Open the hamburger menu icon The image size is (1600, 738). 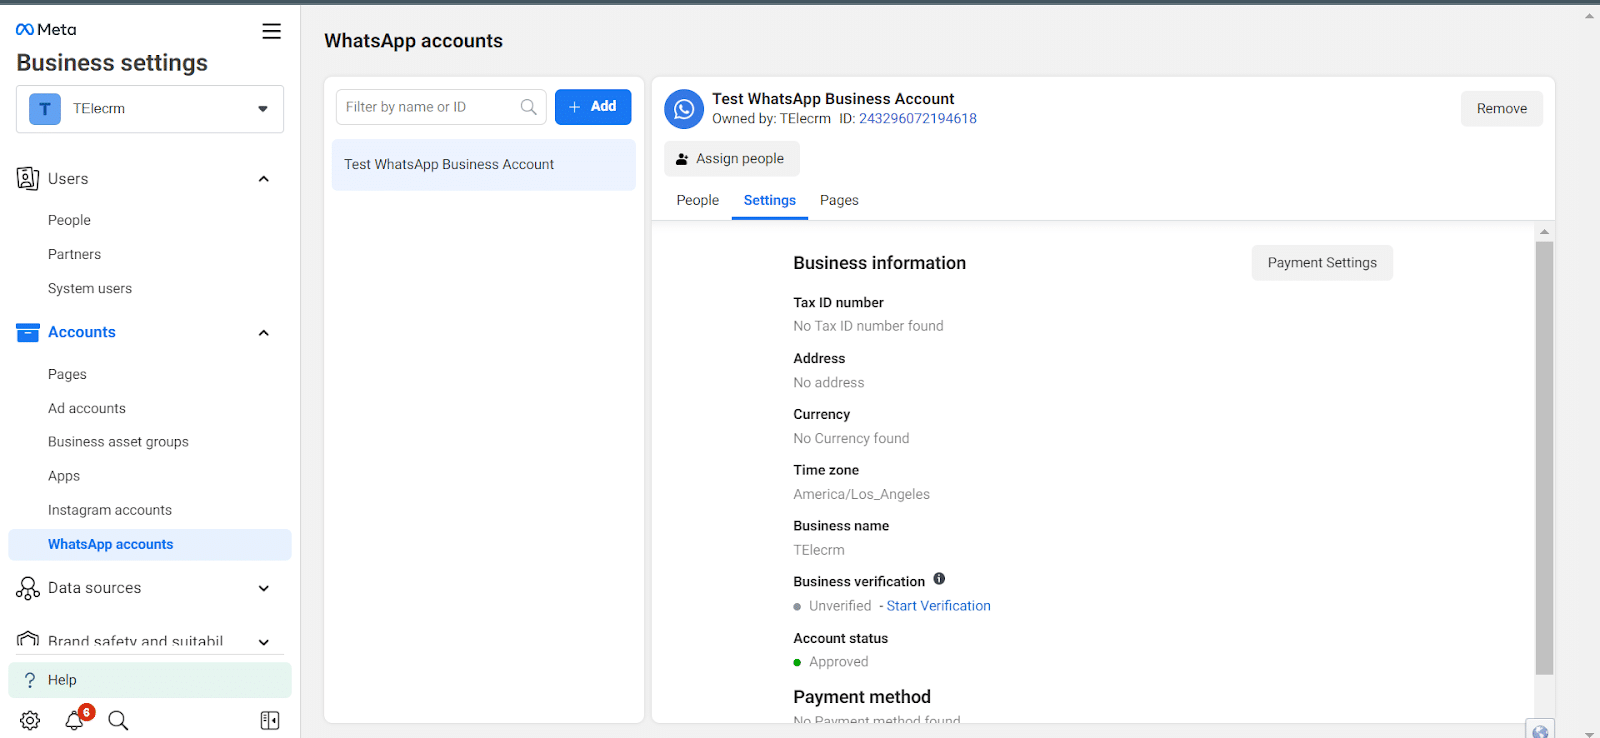click(271, 31)
